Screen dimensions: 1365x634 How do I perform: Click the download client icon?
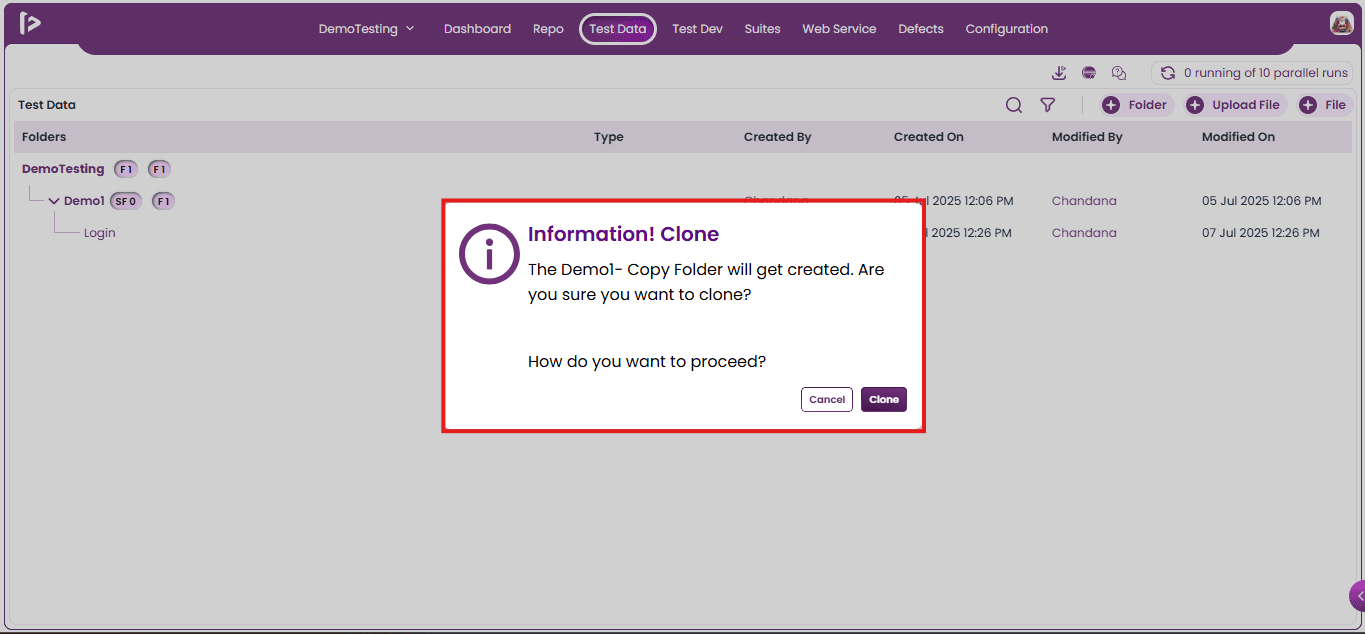[1060, 73]
